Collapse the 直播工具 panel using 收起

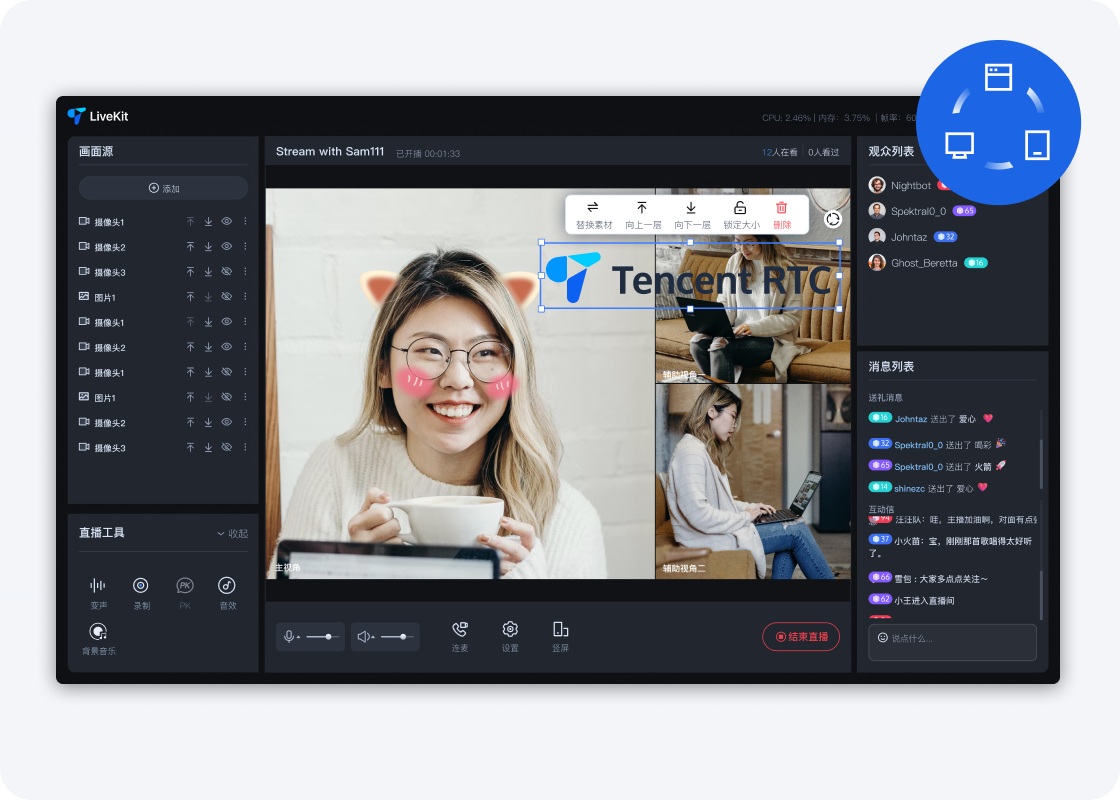[x=232, y=534]
